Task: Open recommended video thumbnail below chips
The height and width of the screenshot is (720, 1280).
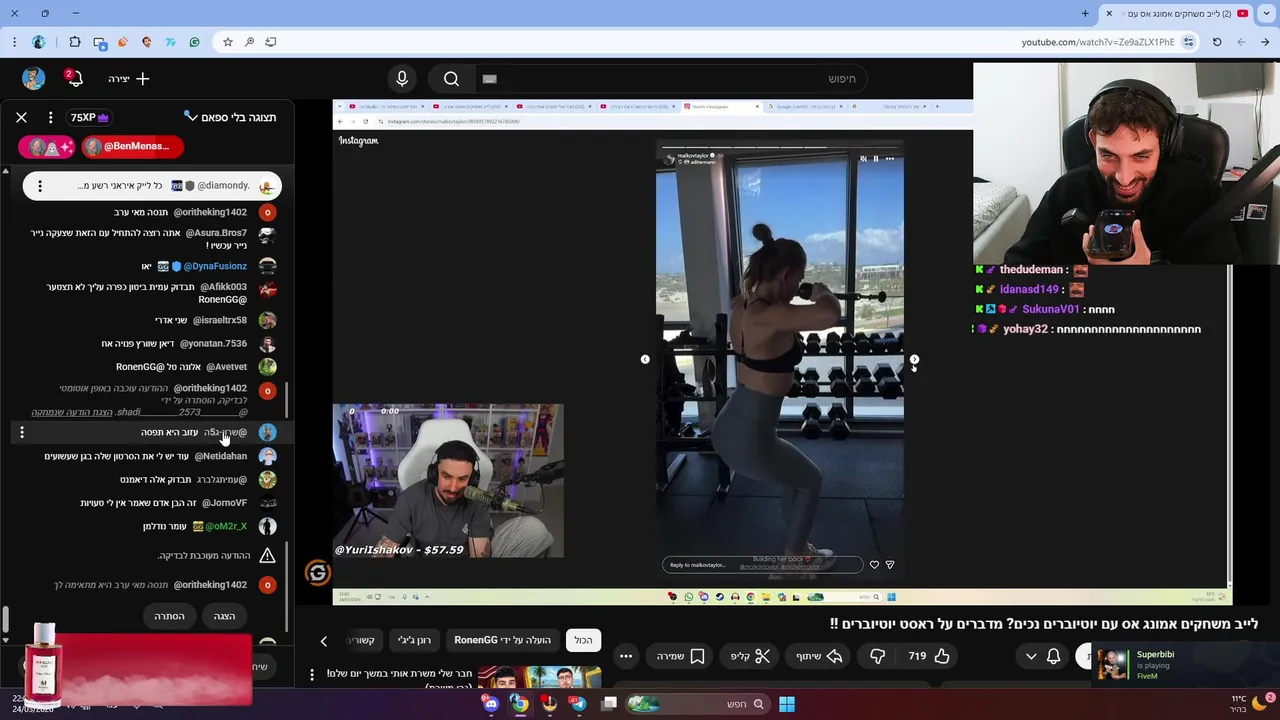Action: (540, 678)
